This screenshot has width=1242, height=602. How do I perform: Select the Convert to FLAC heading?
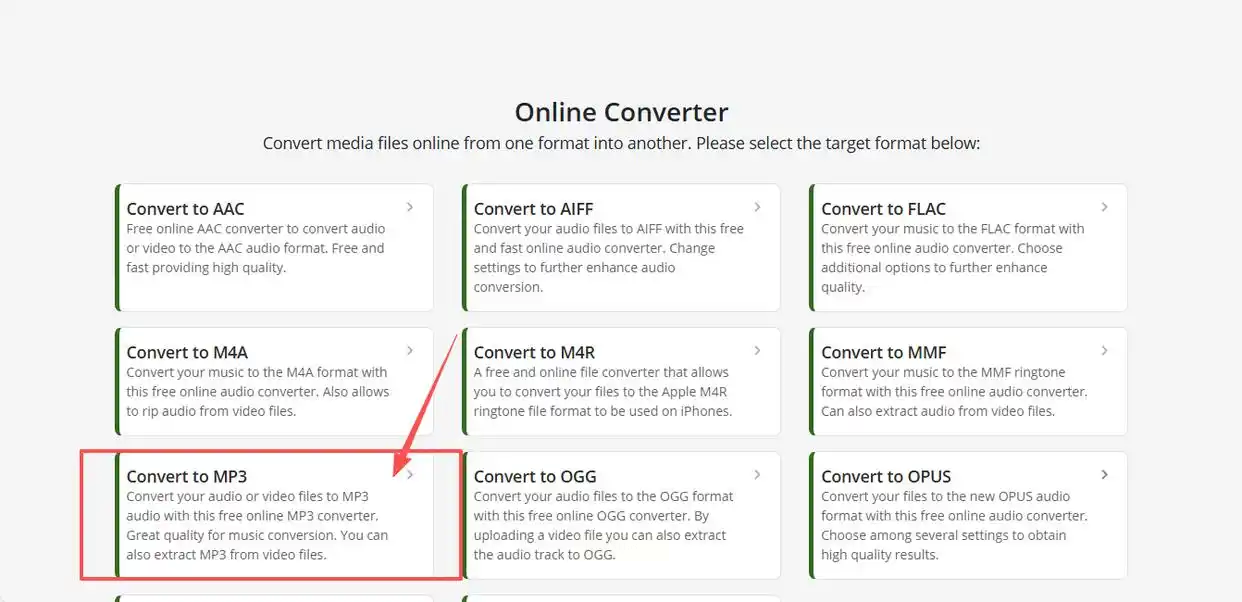883,209
